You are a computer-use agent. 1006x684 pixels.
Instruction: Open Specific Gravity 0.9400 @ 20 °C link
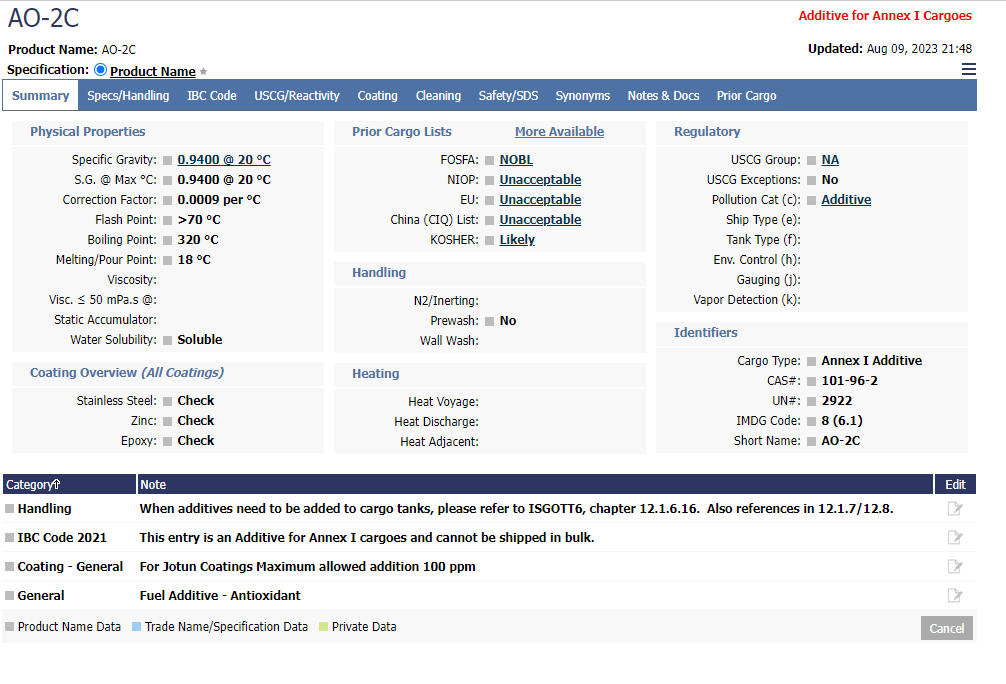[224, 160]
